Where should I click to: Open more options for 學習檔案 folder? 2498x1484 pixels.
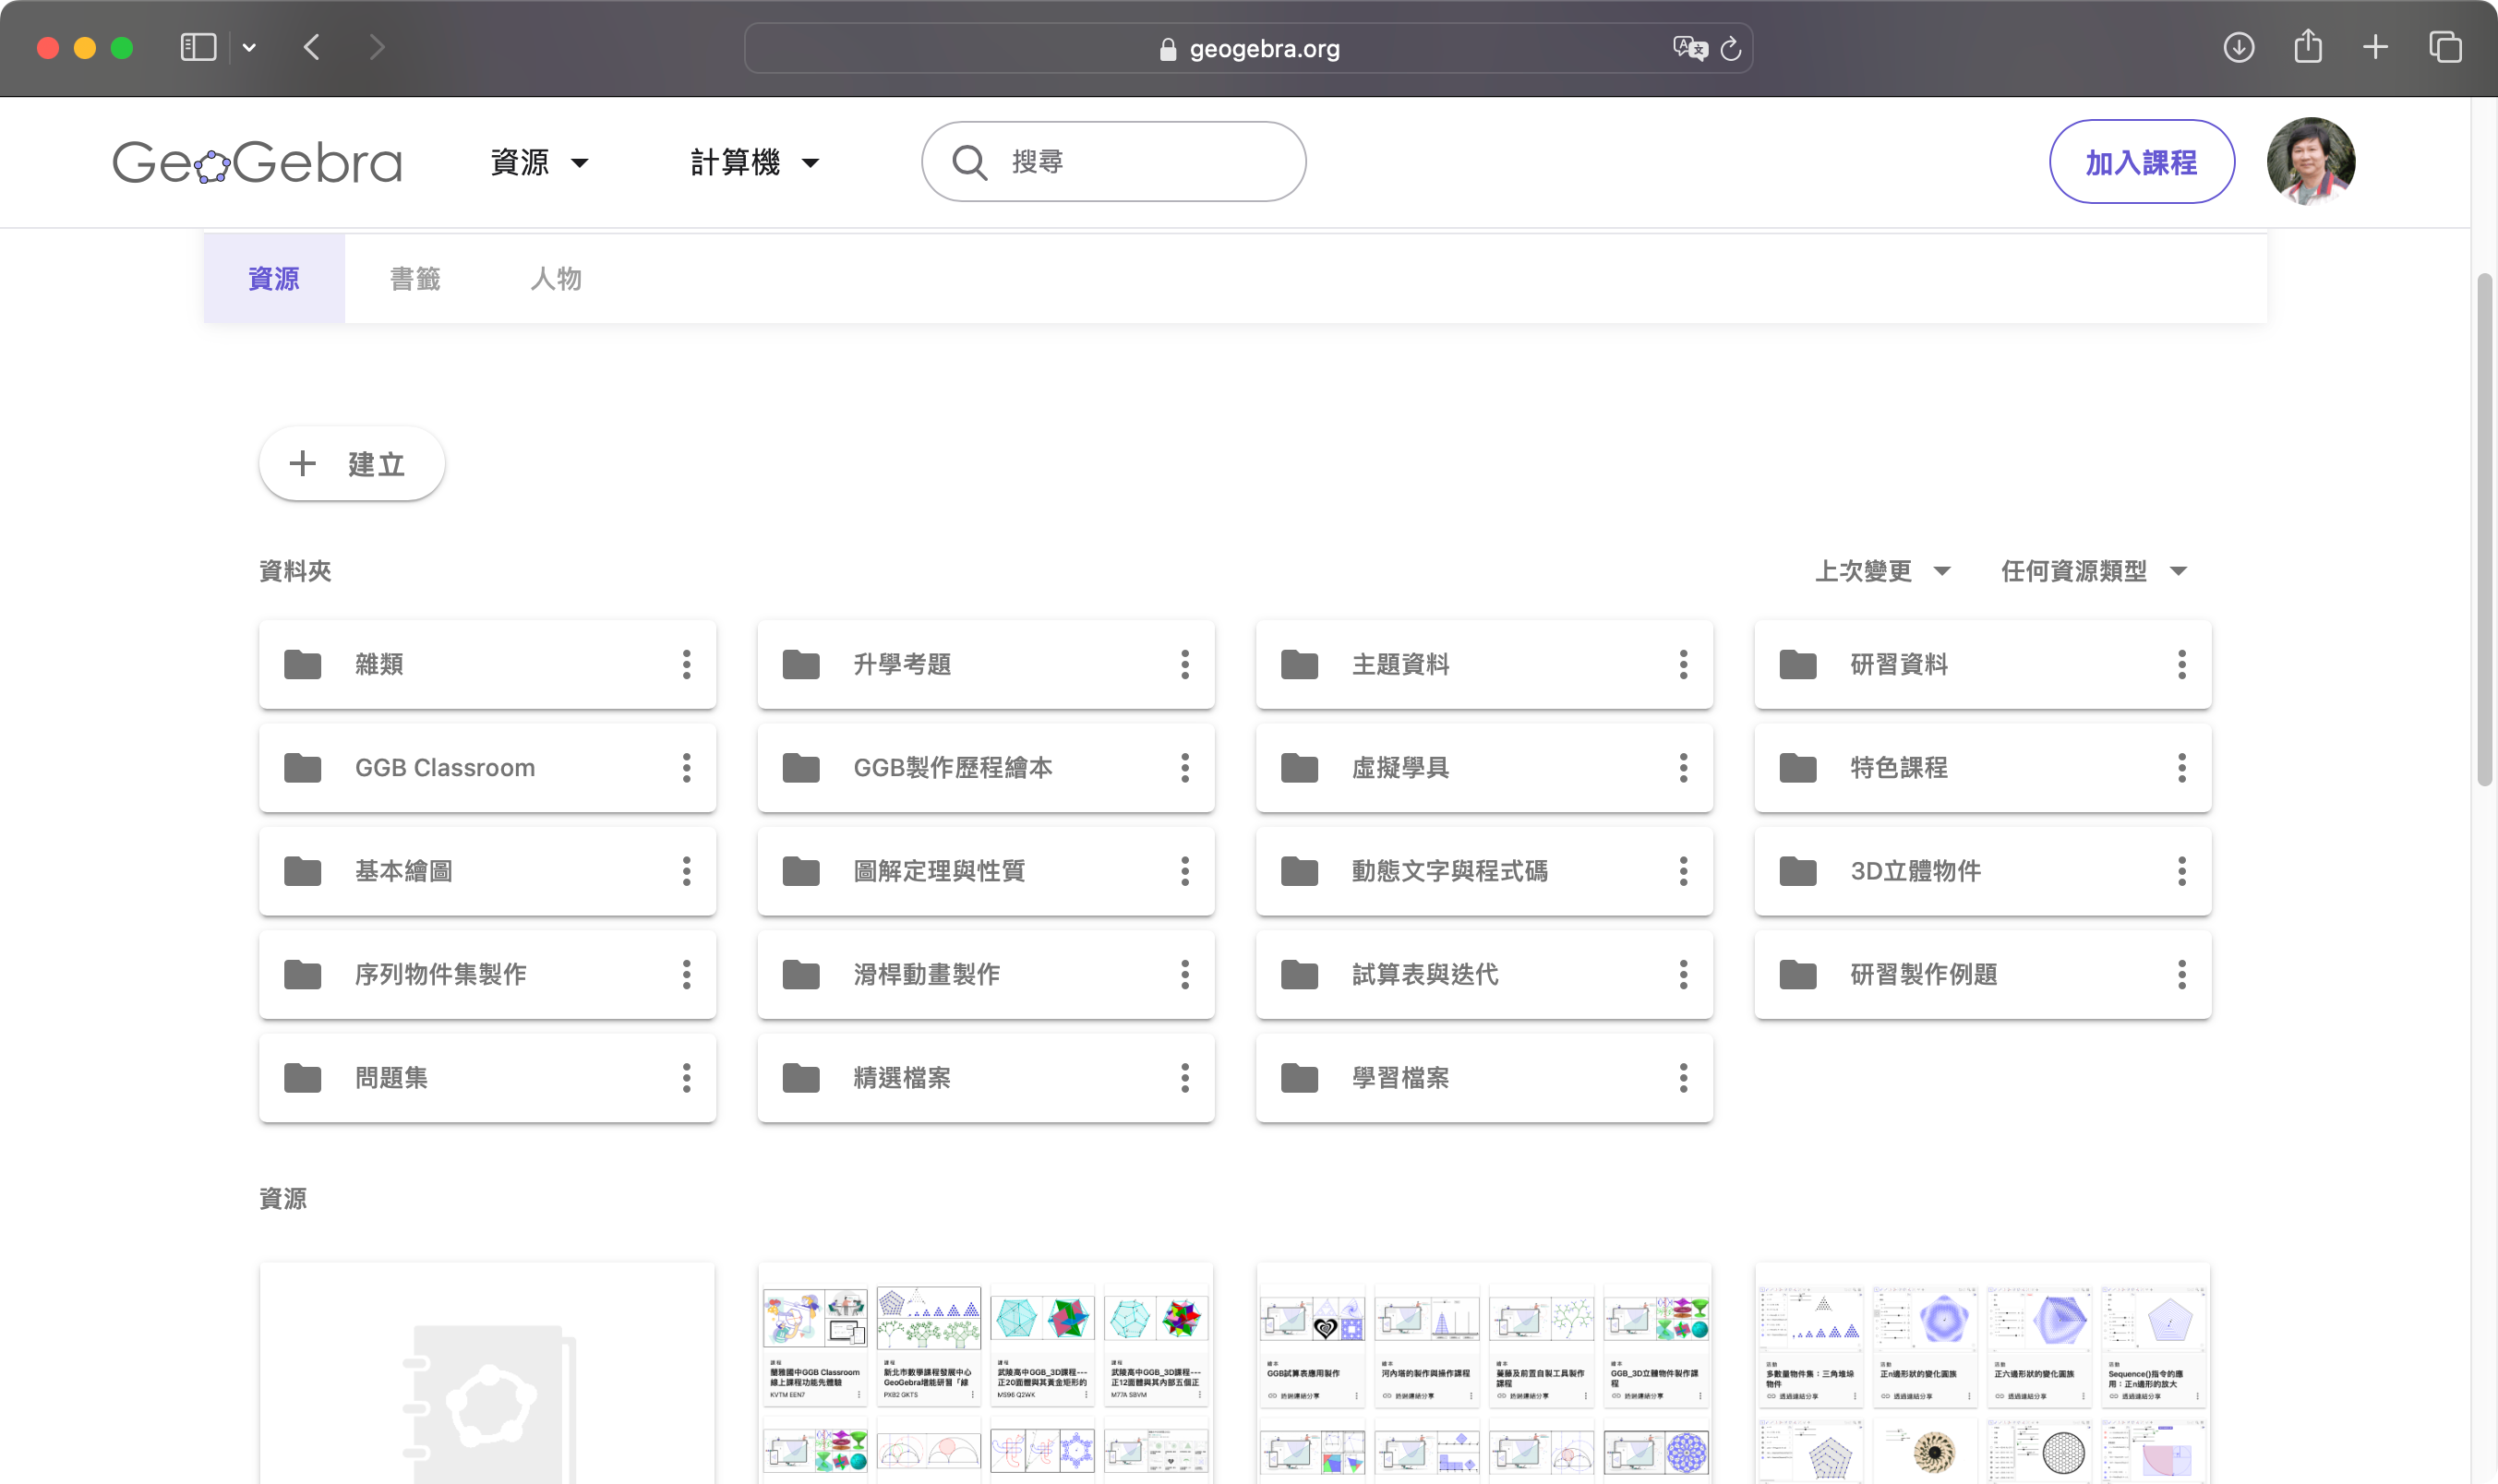(1683, 1078)
